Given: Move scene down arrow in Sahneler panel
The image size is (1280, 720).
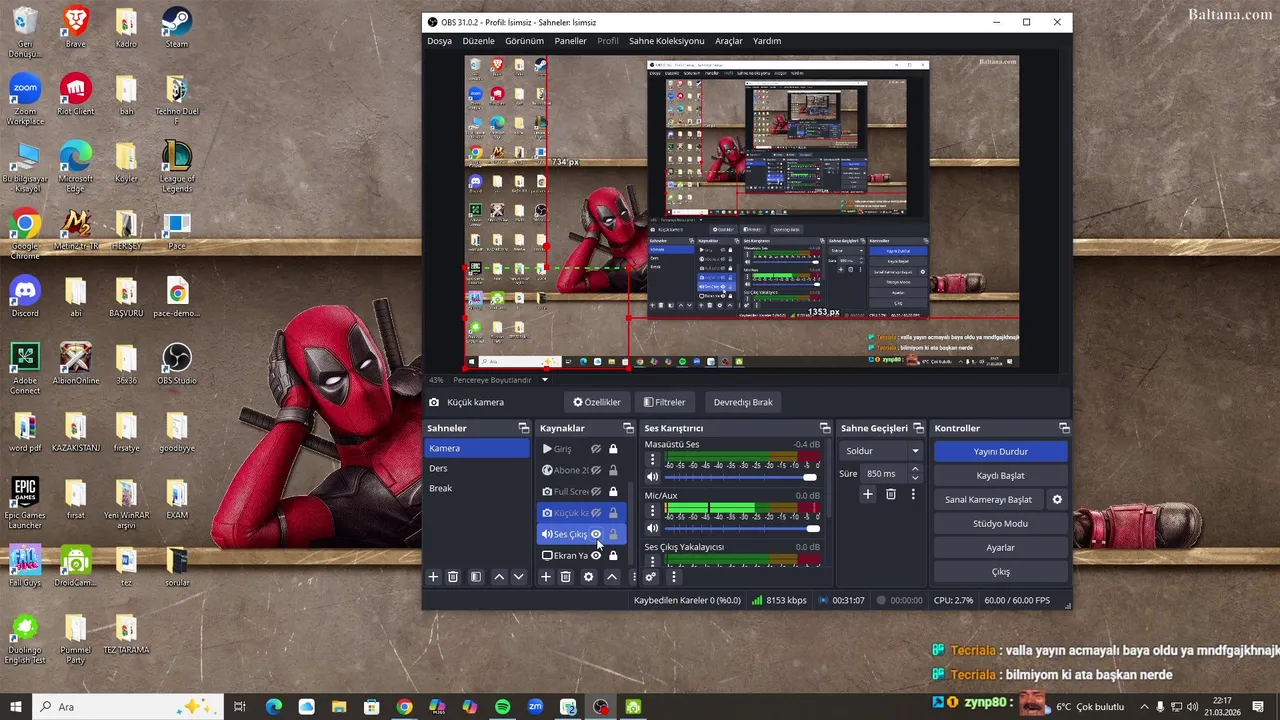Looking at the screenshot, I should coord(518,577).
